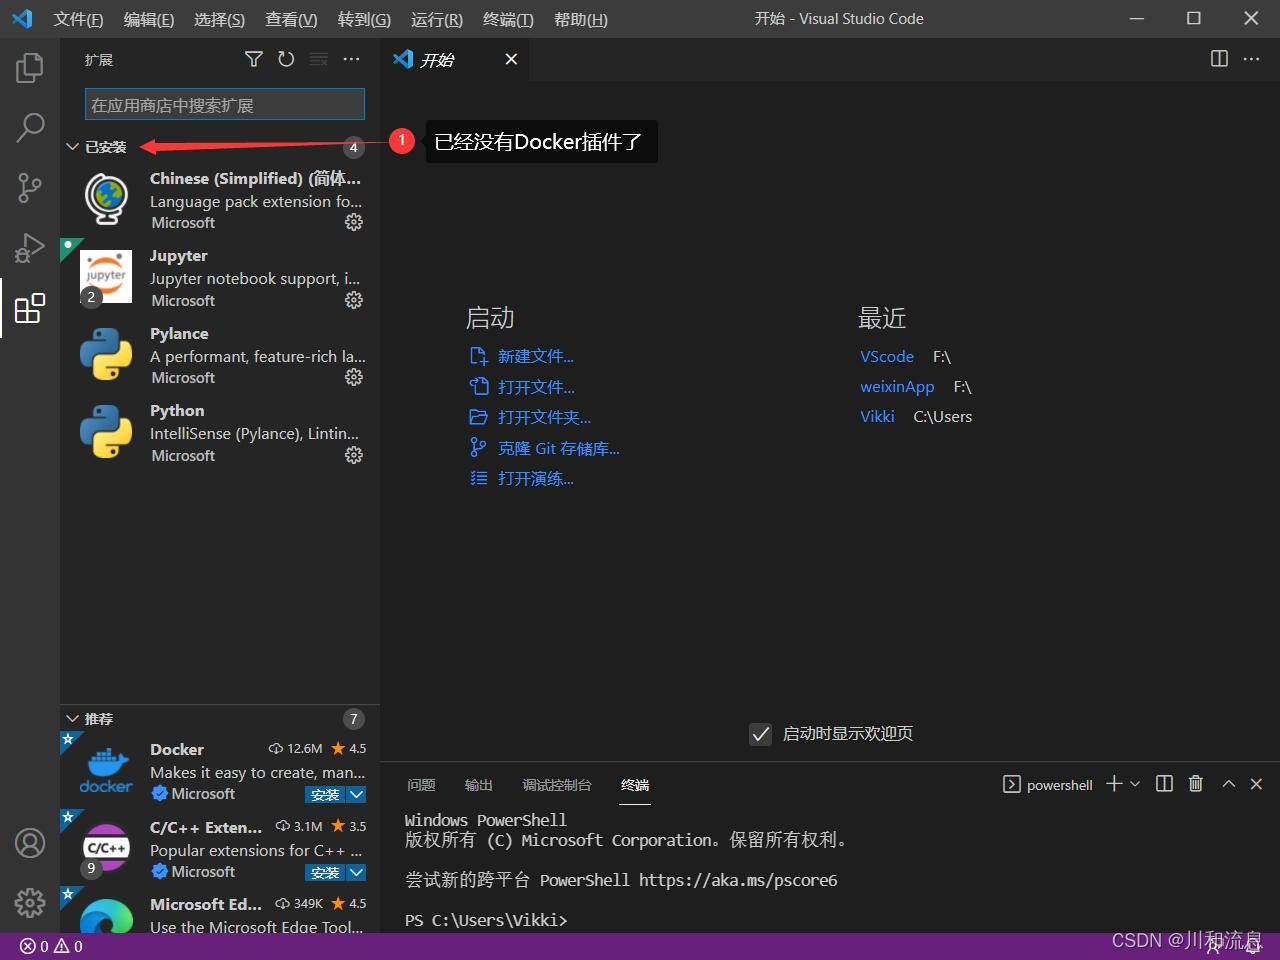Open C/C++ Extension install dropdown arrow
Viewport: 1280px width, 960px height.
point(356,873)
